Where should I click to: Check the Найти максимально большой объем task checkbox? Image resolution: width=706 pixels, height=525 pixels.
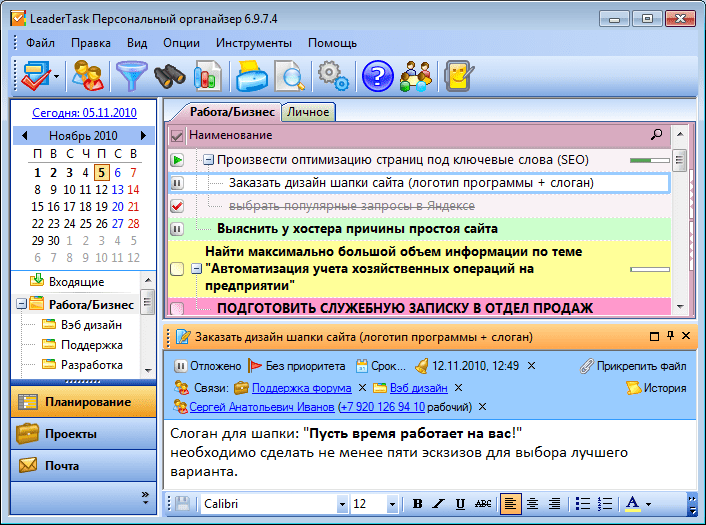click(x=177, y=269)
